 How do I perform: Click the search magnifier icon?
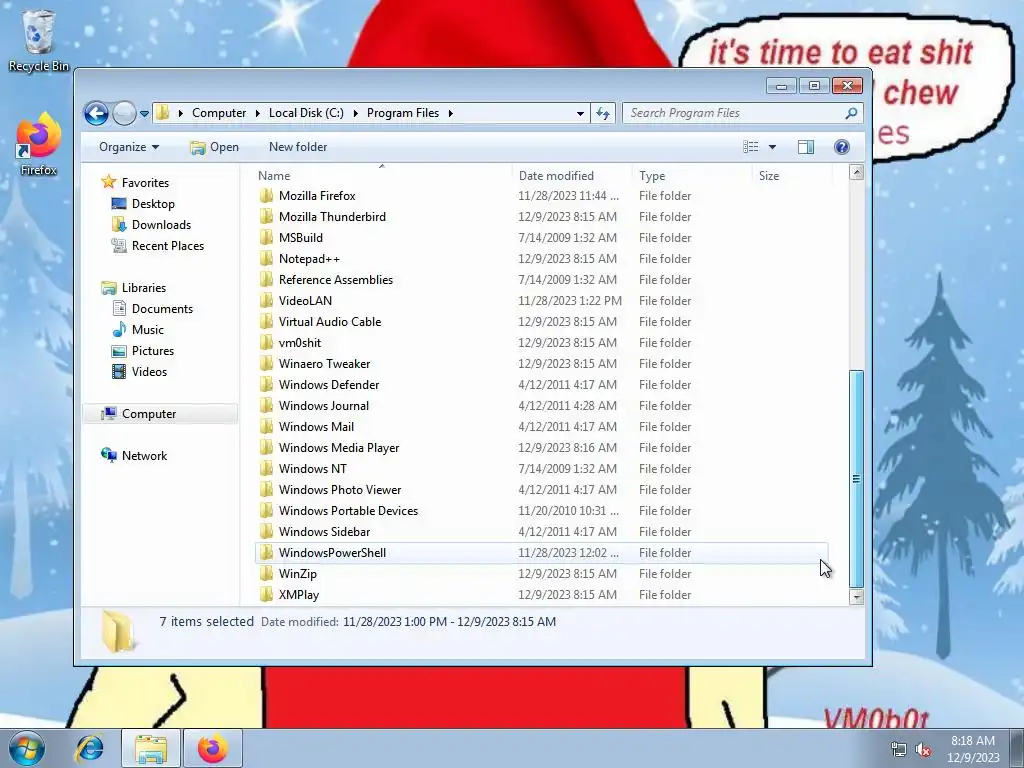851,113
